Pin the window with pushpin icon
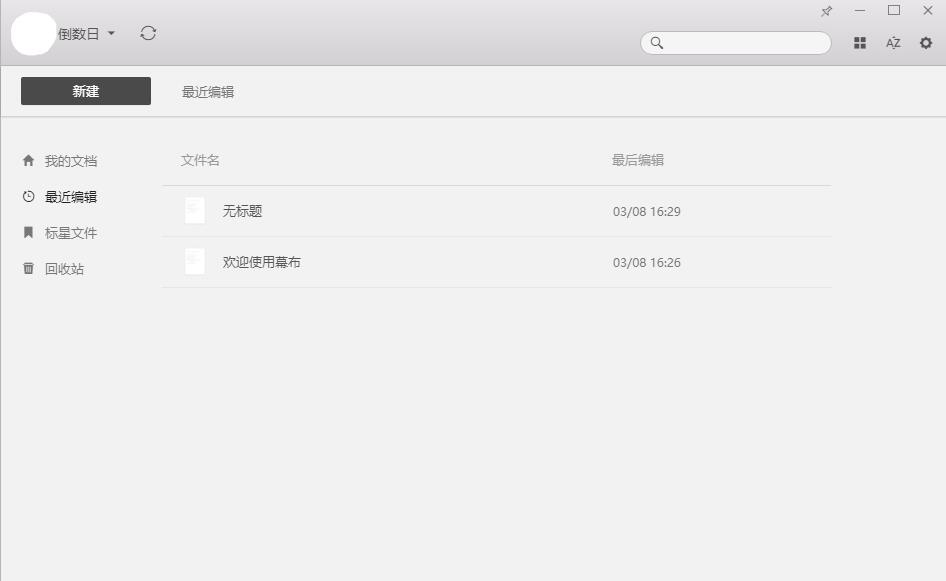The image size is (946, 581). (x=827, y=11)
